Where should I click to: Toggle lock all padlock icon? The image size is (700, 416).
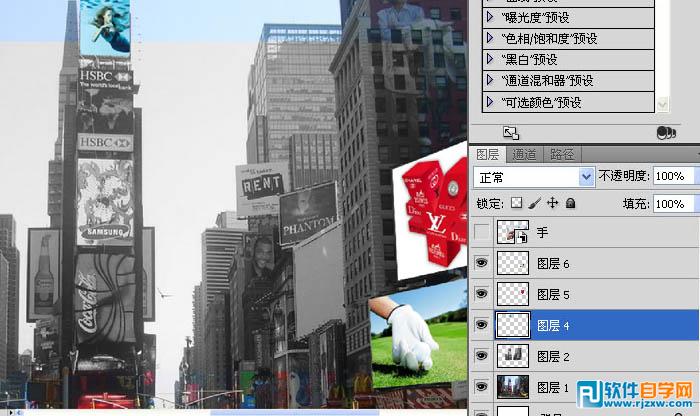[x=570, y=203]
